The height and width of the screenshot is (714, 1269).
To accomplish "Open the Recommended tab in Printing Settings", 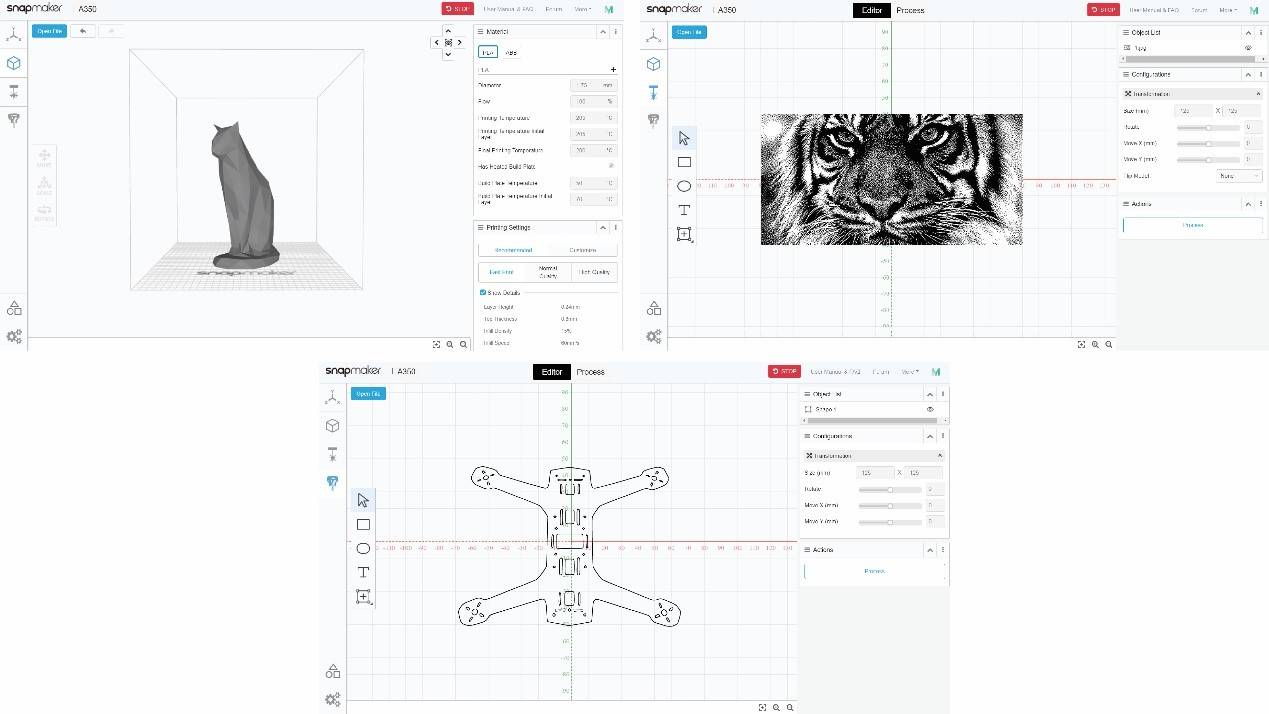I will tap(513, 250).
